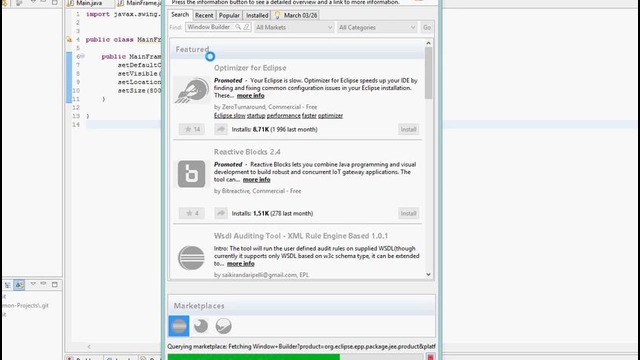Click the 'startup' tag link
The width and height of the screenshot is (640, 360).
(256, 116)
